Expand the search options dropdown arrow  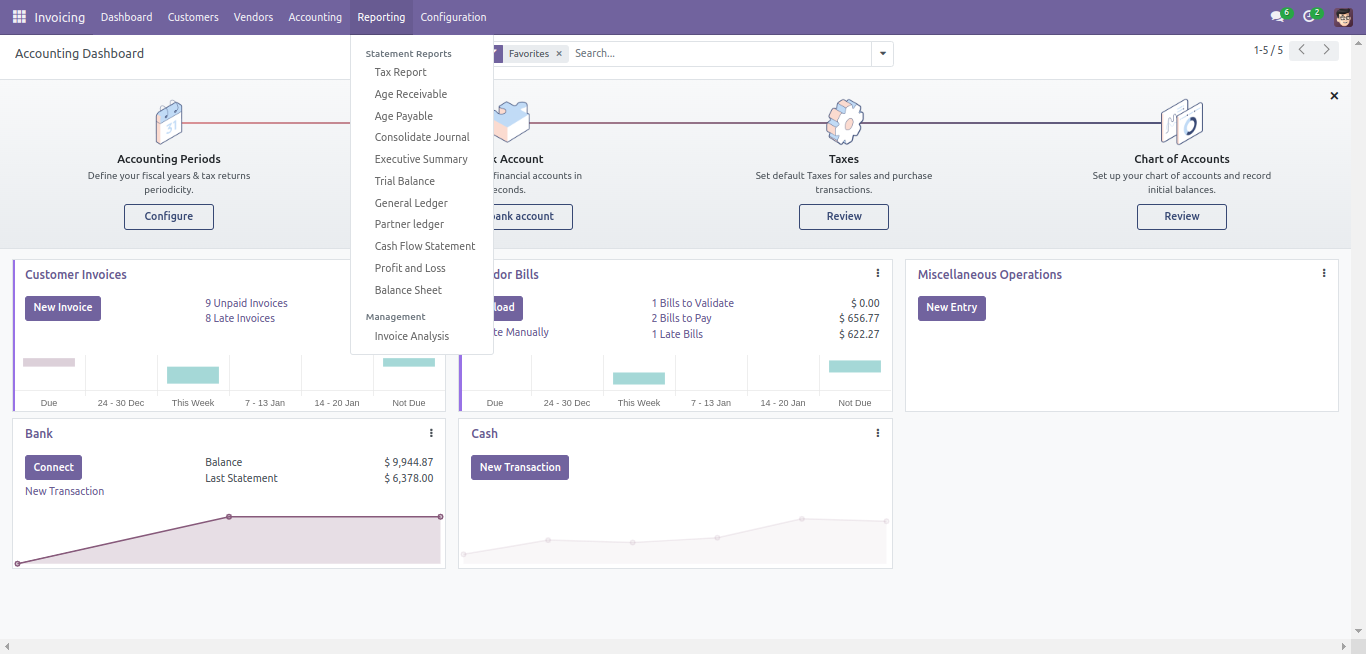pyautogui.click(x=882, y=54)
